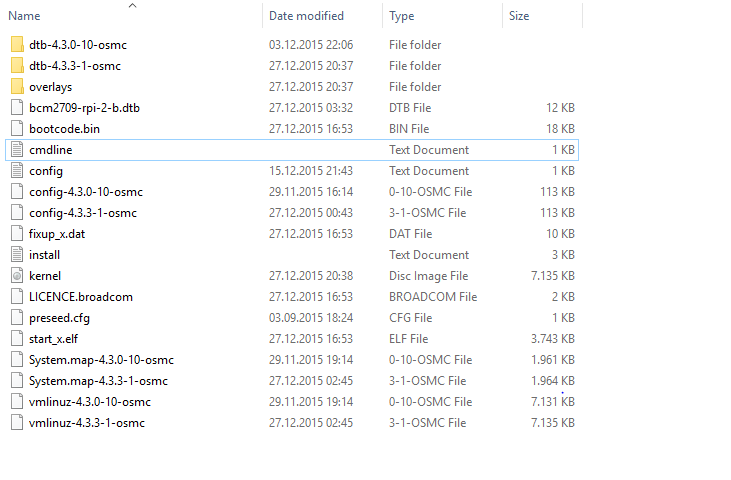Screen dimensions: 731x480
Task: Select the fixup_x.dat file icon
Action: pos(17,233)
